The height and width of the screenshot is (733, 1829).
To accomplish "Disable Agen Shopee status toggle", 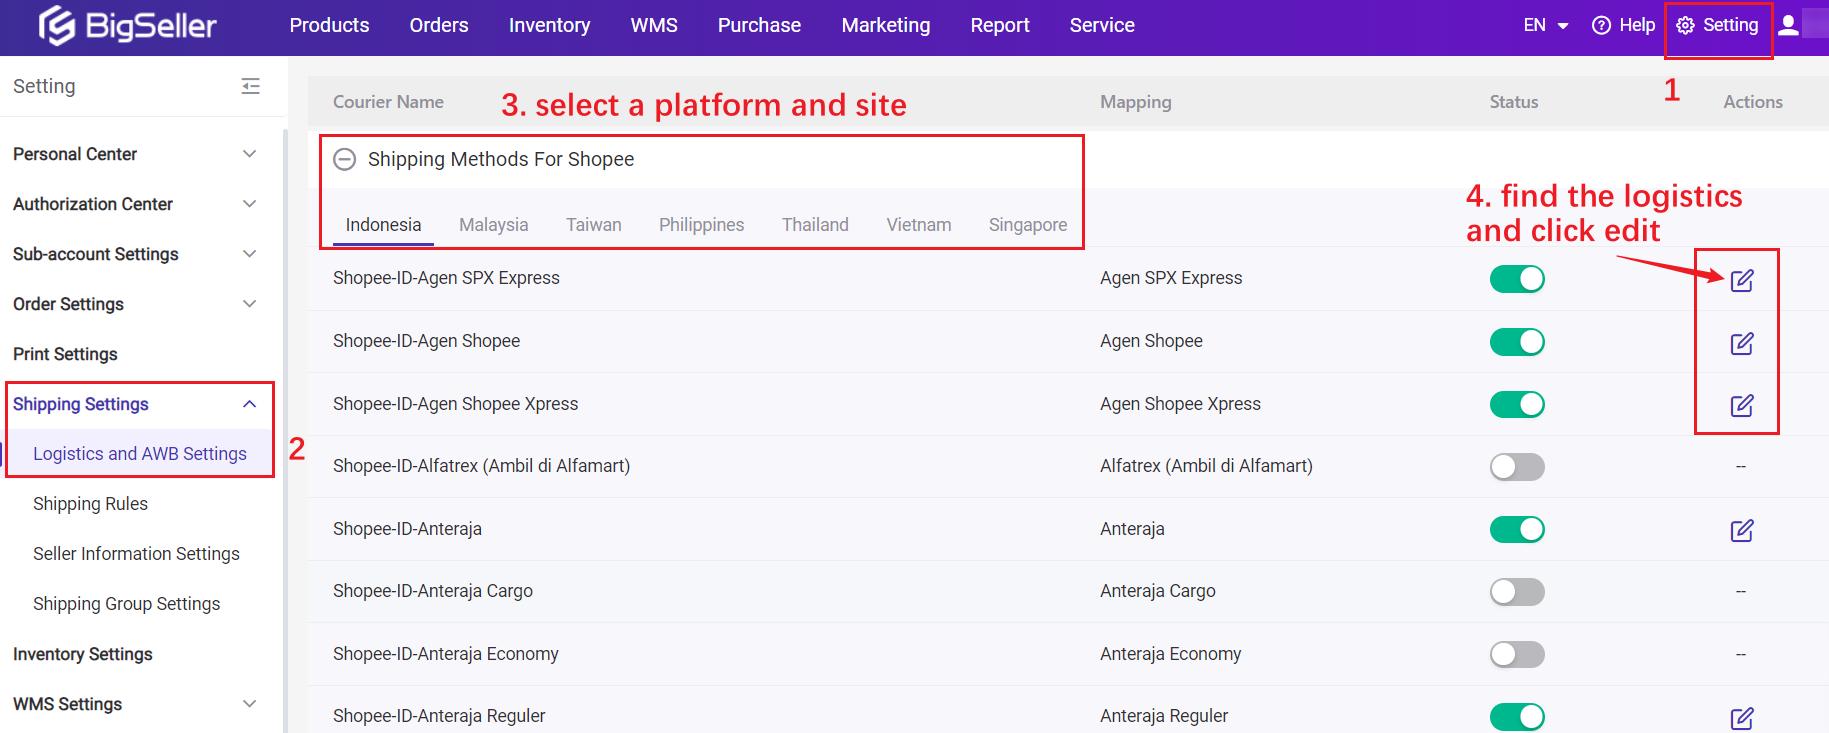I will (1517, 342).
